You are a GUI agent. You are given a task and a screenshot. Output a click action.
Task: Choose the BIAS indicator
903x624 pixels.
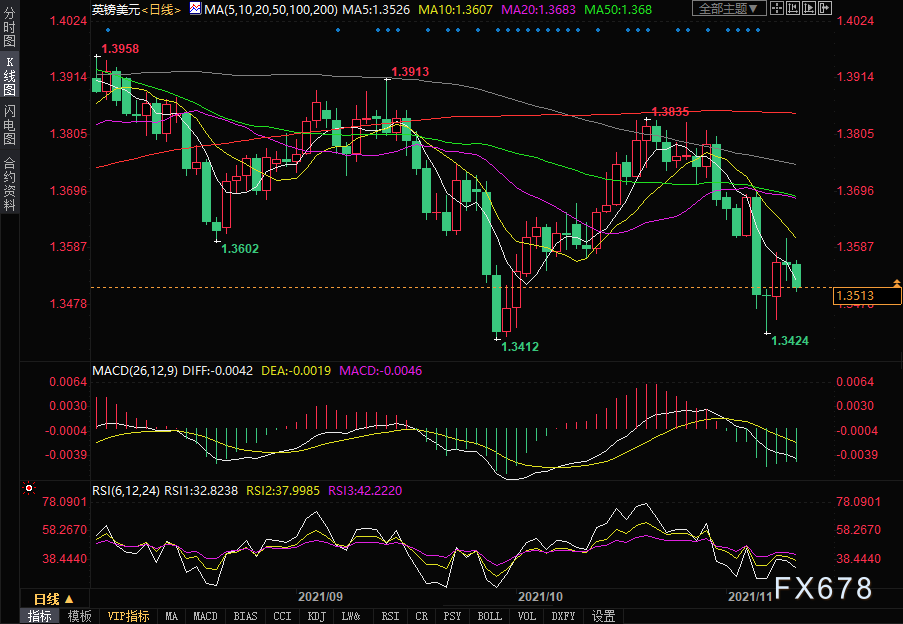[x=246, y=616]
